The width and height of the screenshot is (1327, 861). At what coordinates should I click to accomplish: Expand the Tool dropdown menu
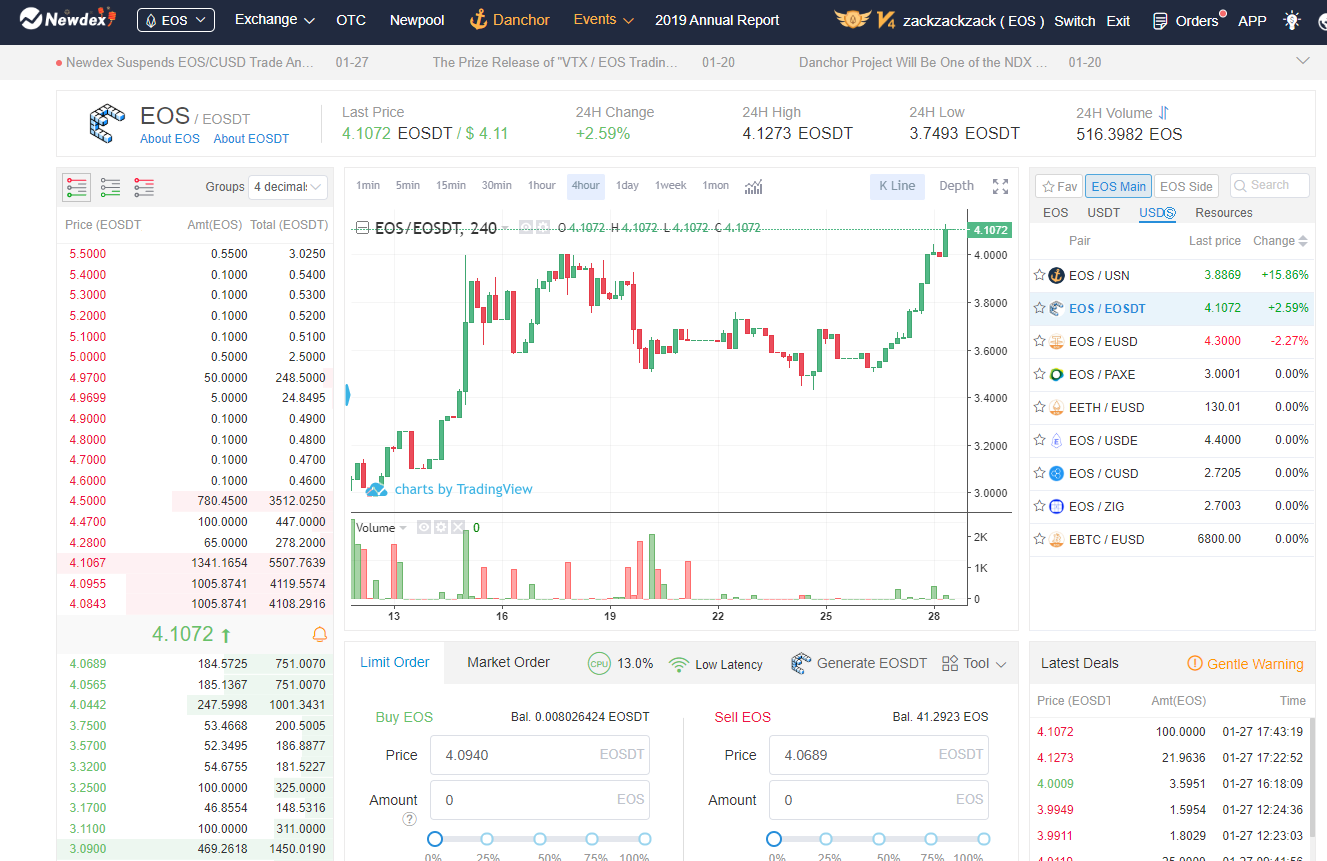pos(974,663)
